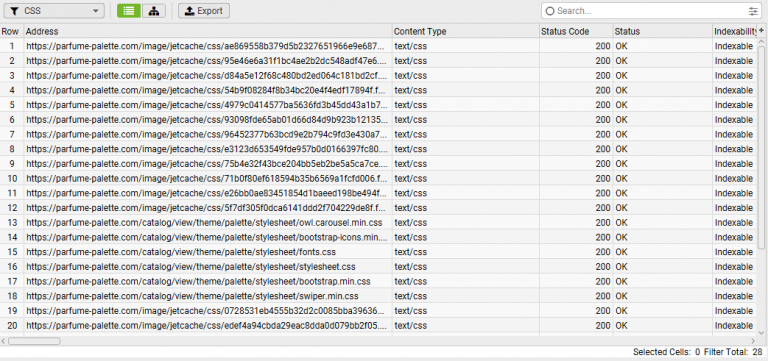This screenshot has width=768, height=361.
Task: Select the 96452377b63b jetcache address
Action: point(207,134)
